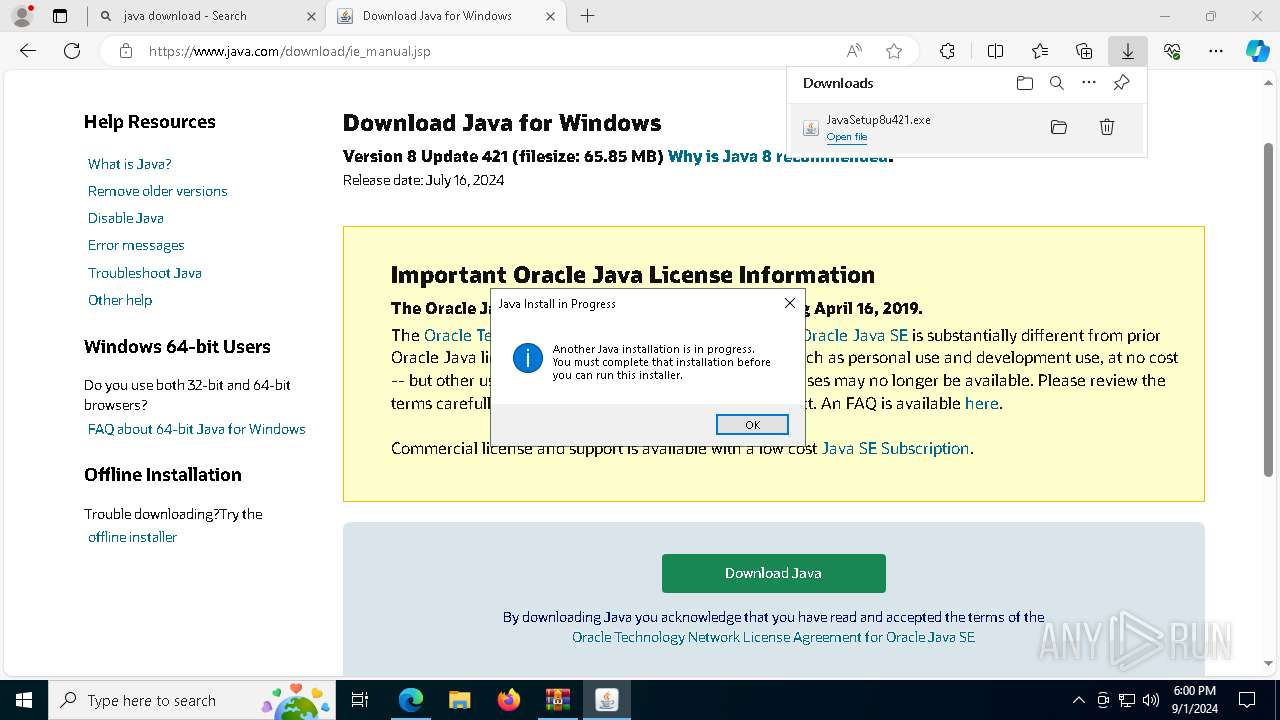This screenshot has height=720, width=1280.
Task: Open Task View on the taskbar
Action: tap(360, 700)
